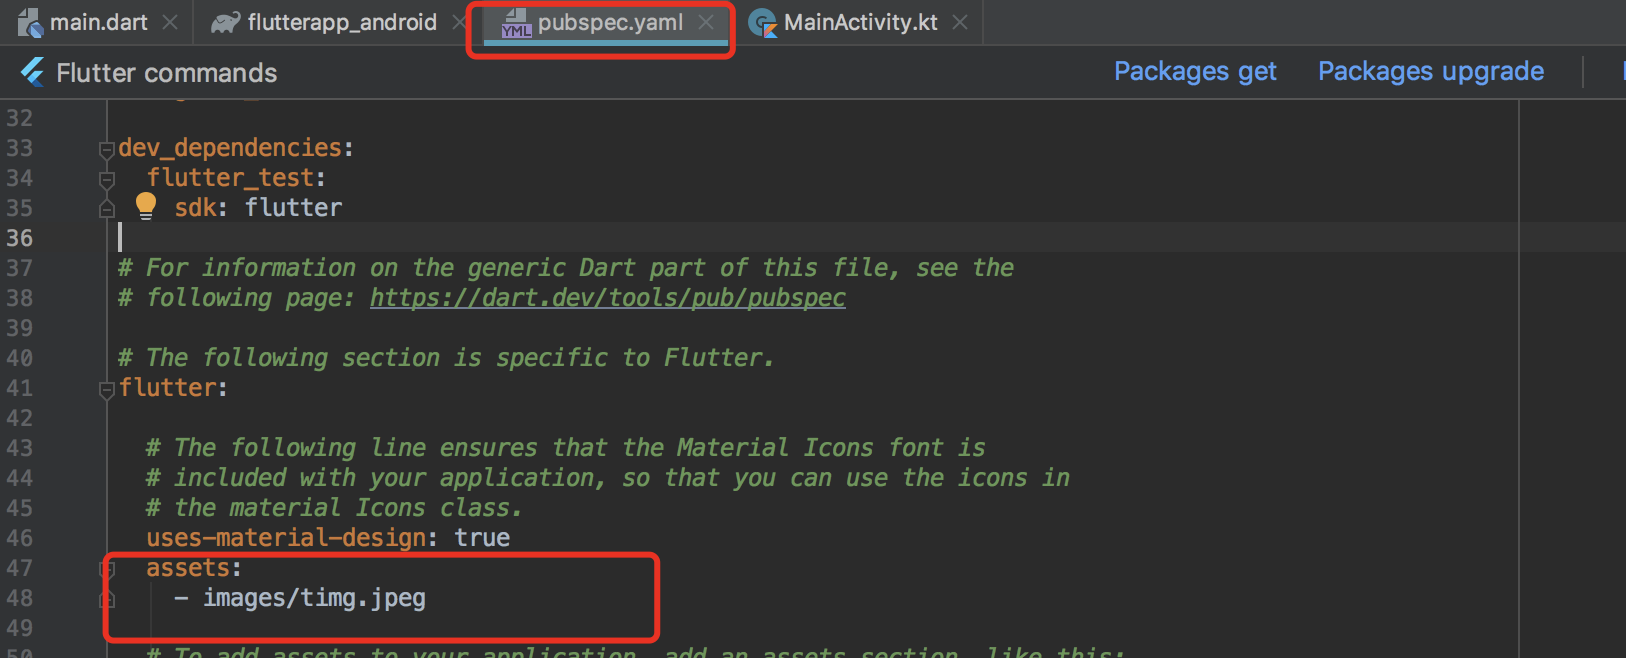The image size is (1626, 658).
Task: Click the Kotlin class icon on MainActivity.kt tab
Action: click(x=763, y=23)
